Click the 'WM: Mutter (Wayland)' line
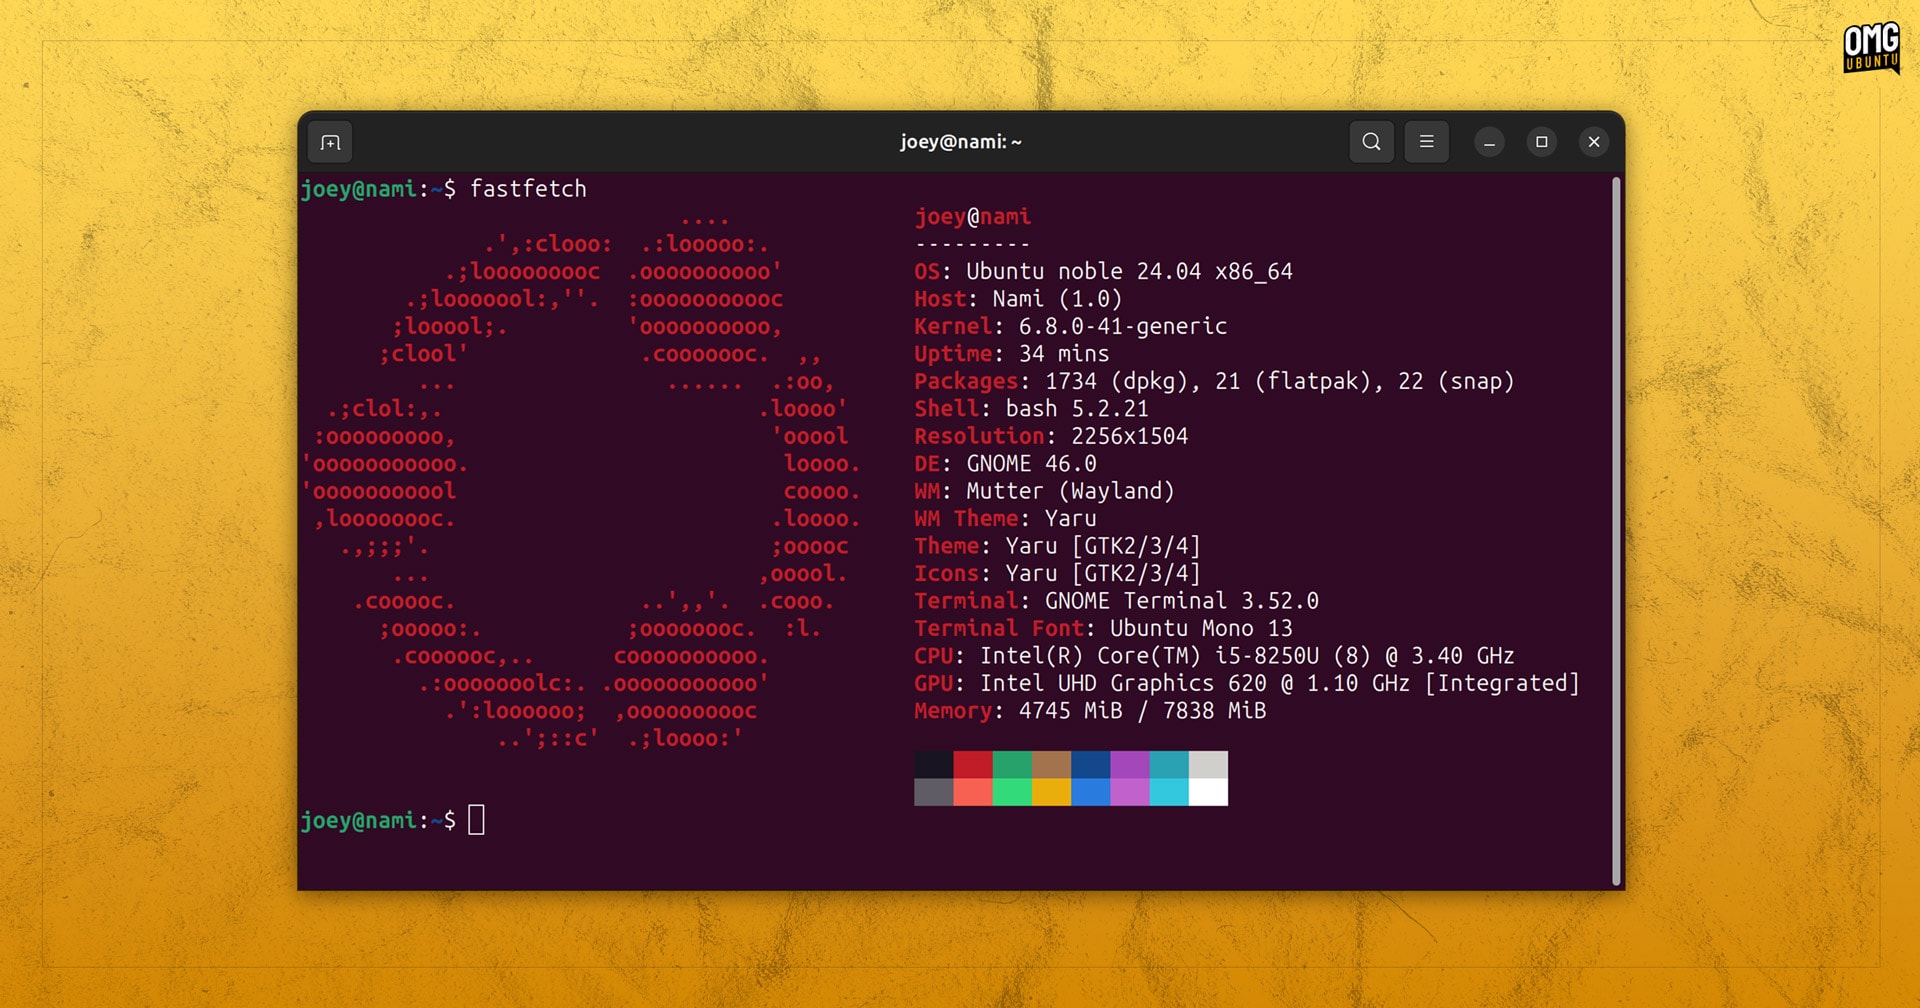 point(1044,491)
